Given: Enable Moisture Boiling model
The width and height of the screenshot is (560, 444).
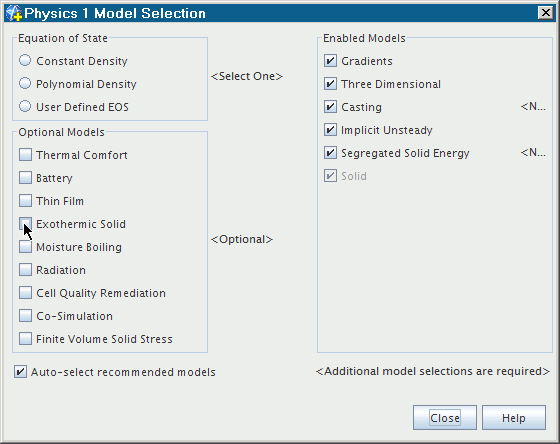Looking at the screenshot, I should (25, 247).
